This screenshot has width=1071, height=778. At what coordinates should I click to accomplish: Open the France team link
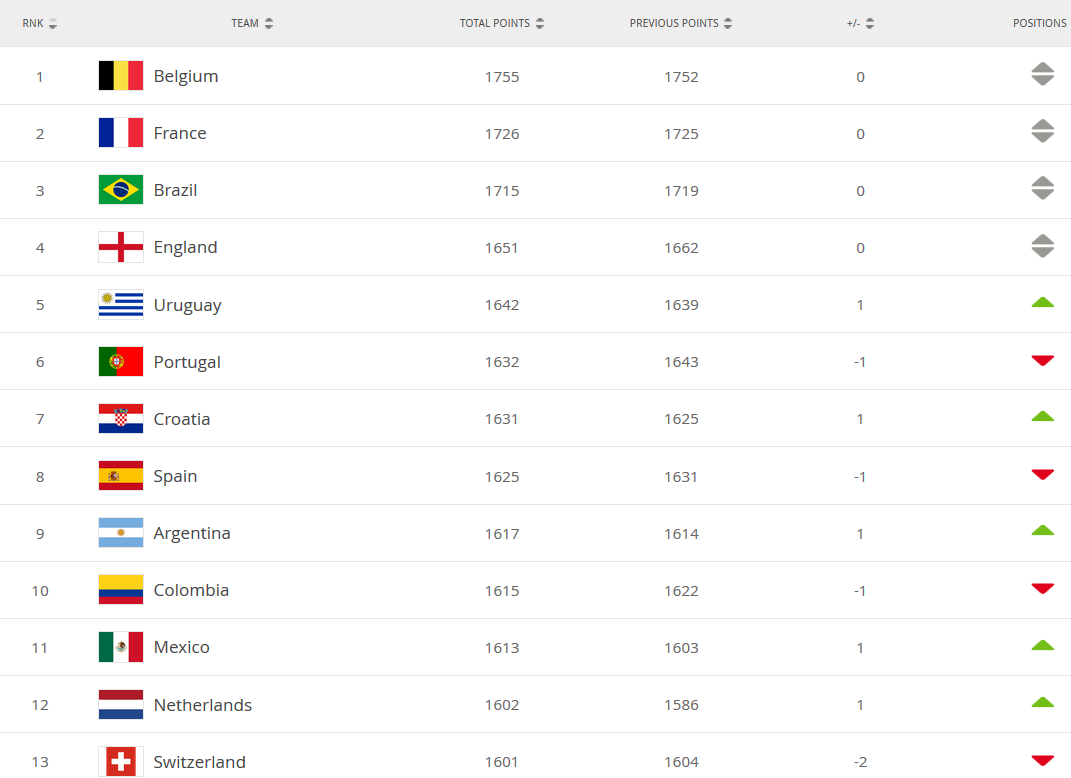pos(180,133)
